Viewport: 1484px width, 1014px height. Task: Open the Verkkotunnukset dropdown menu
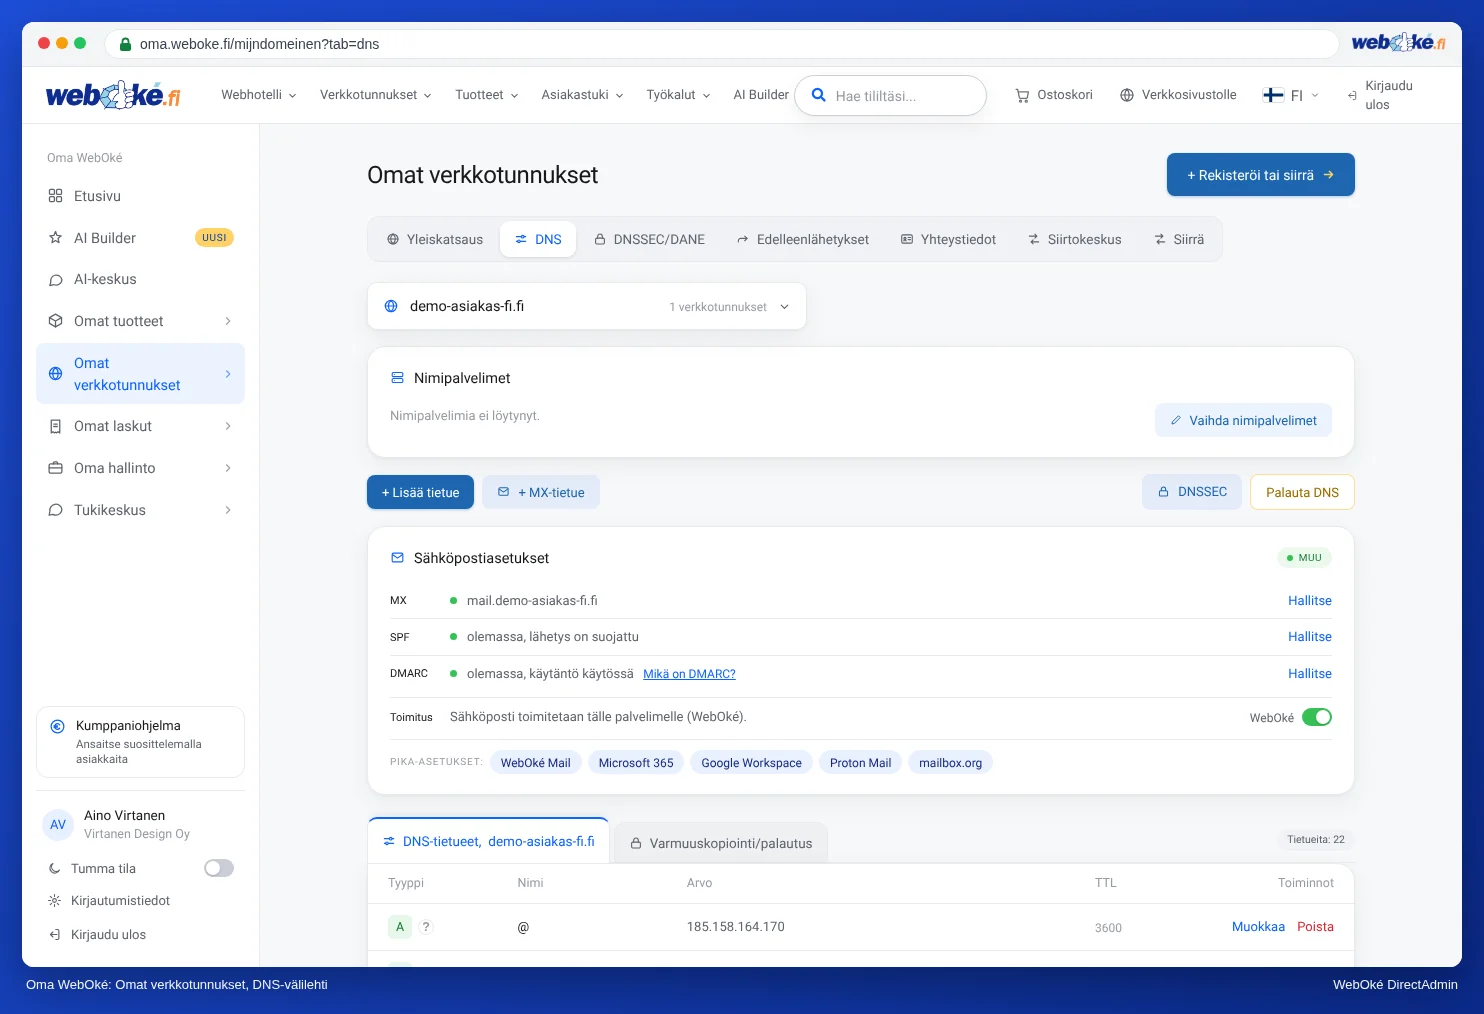tap(376, 95)
